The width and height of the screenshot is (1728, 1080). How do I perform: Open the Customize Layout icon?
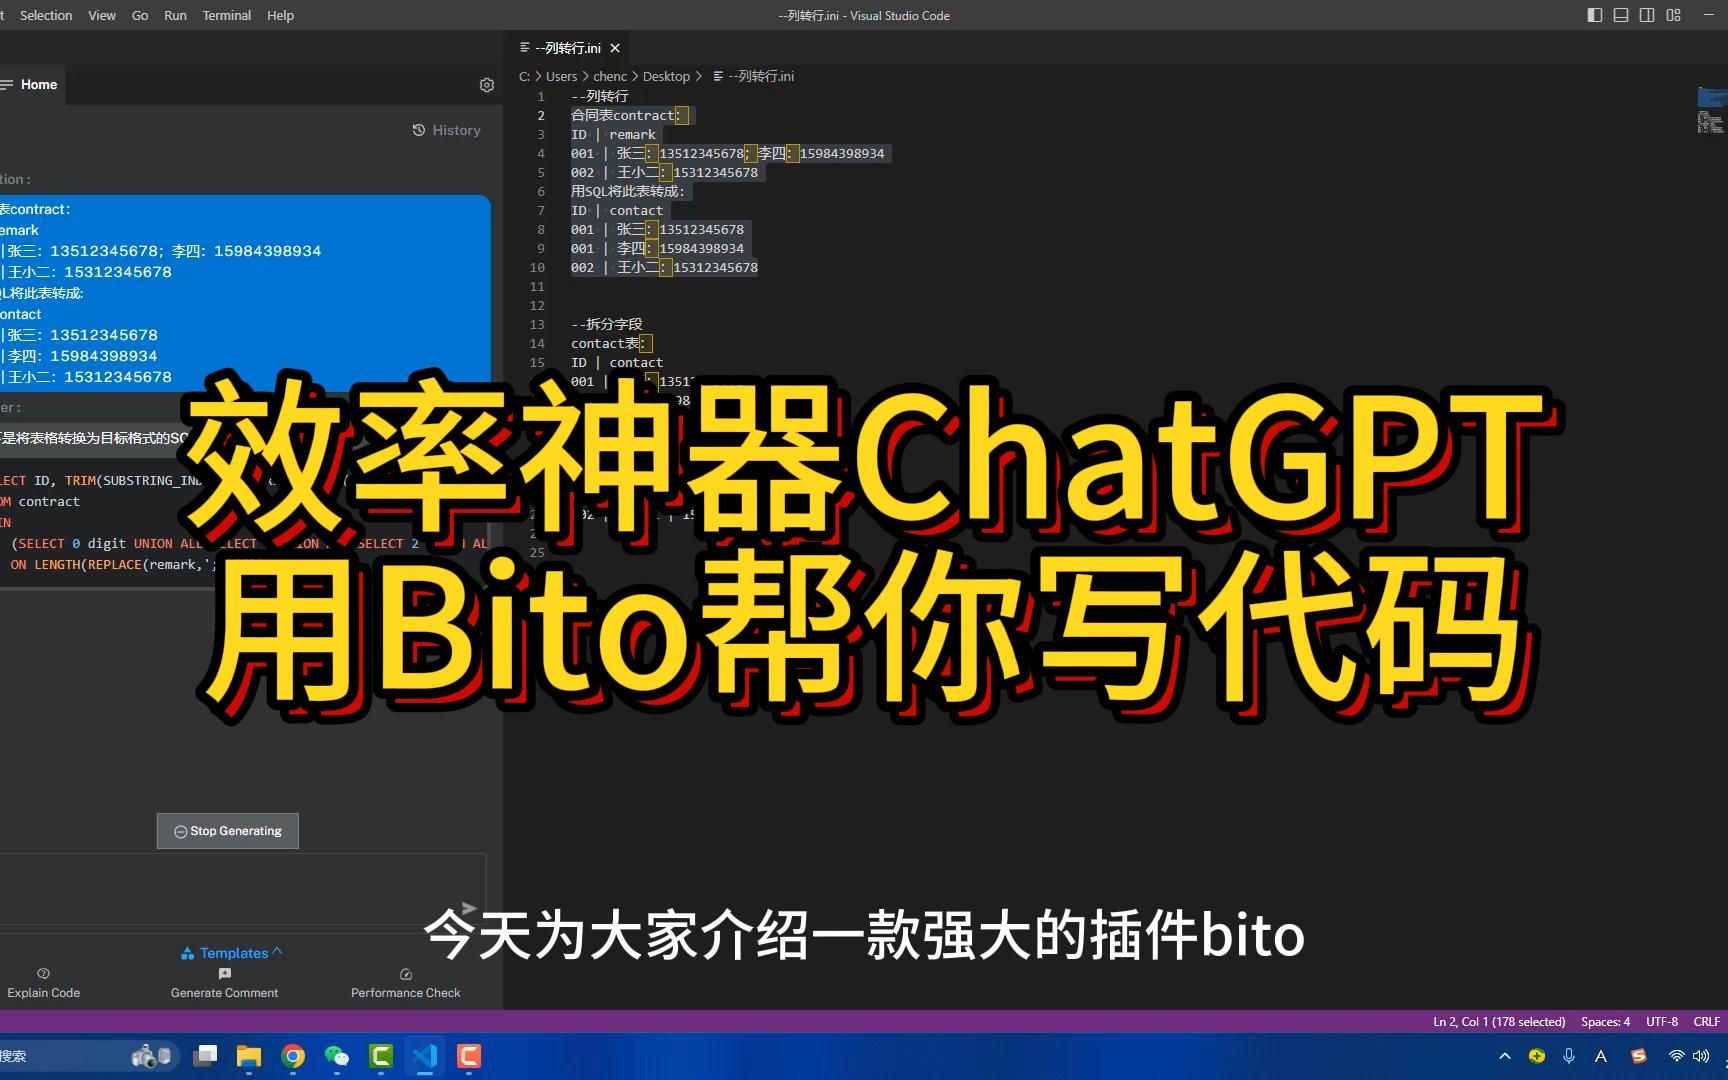coord(1673,15)
